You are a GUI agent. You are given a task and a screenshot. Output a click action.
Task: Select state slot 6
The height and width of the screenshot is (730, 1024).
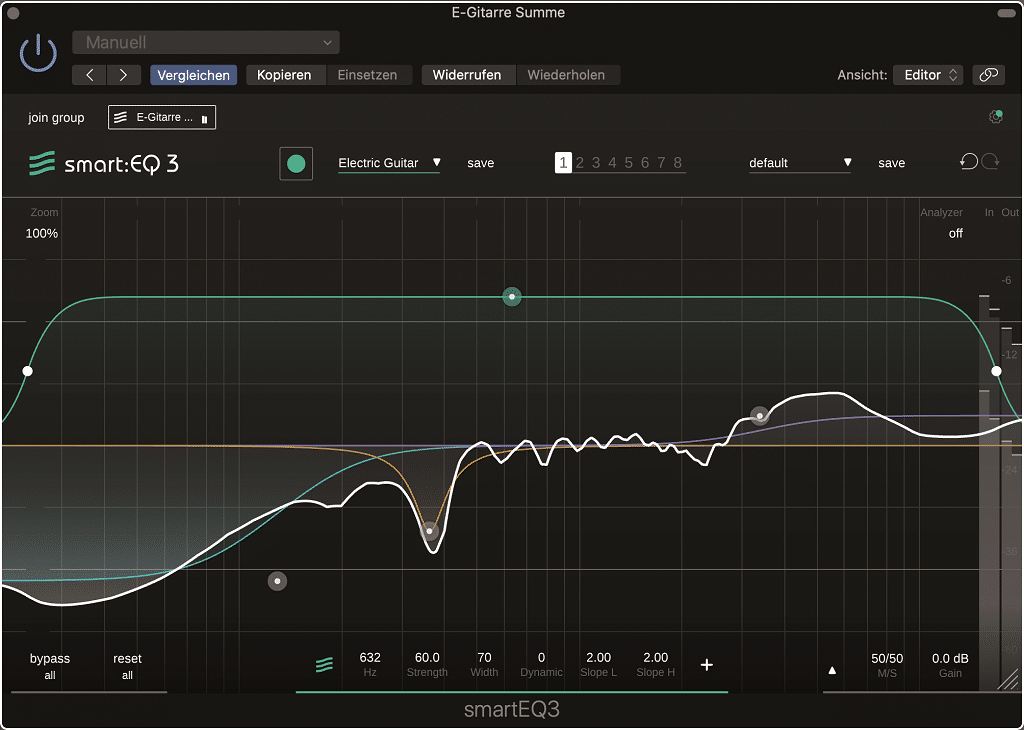coord(645,163)
